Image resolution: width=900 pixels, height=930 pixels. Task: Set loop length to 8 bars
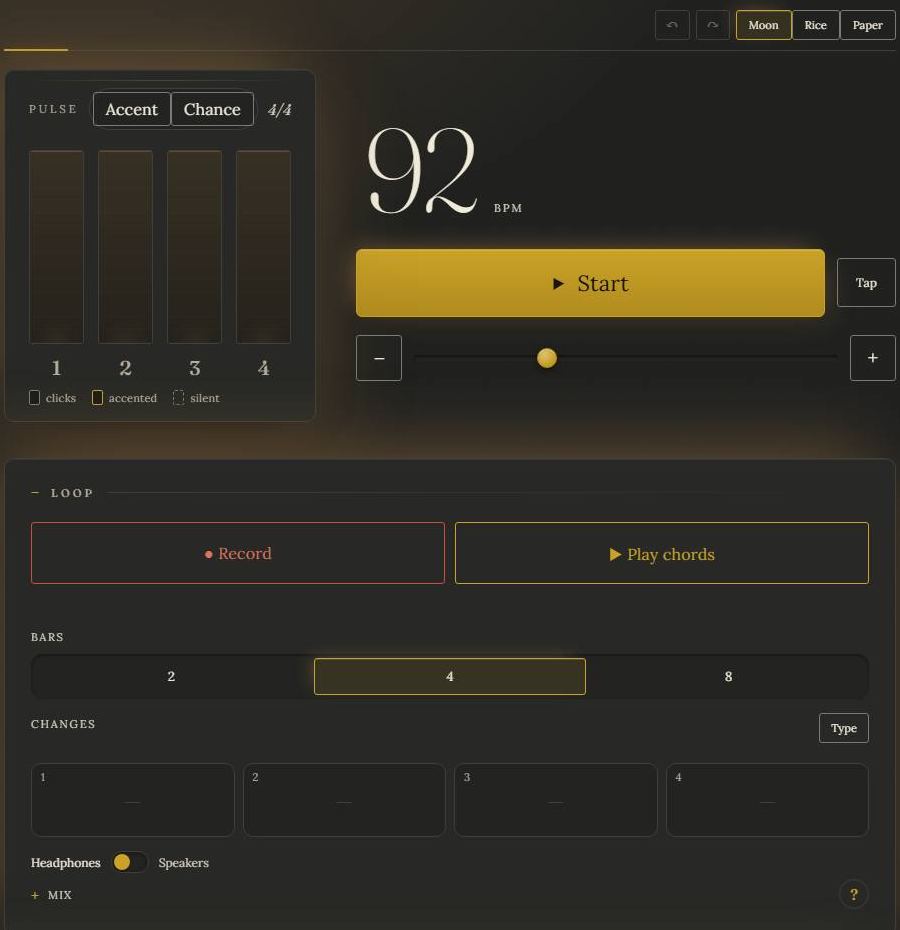point(728,676)
